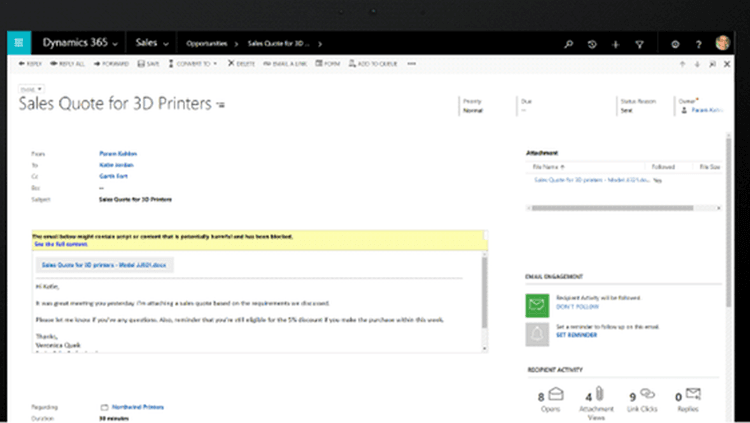750x423 pixels.
Task: Open recent items history icon
Action: (592, 44)
